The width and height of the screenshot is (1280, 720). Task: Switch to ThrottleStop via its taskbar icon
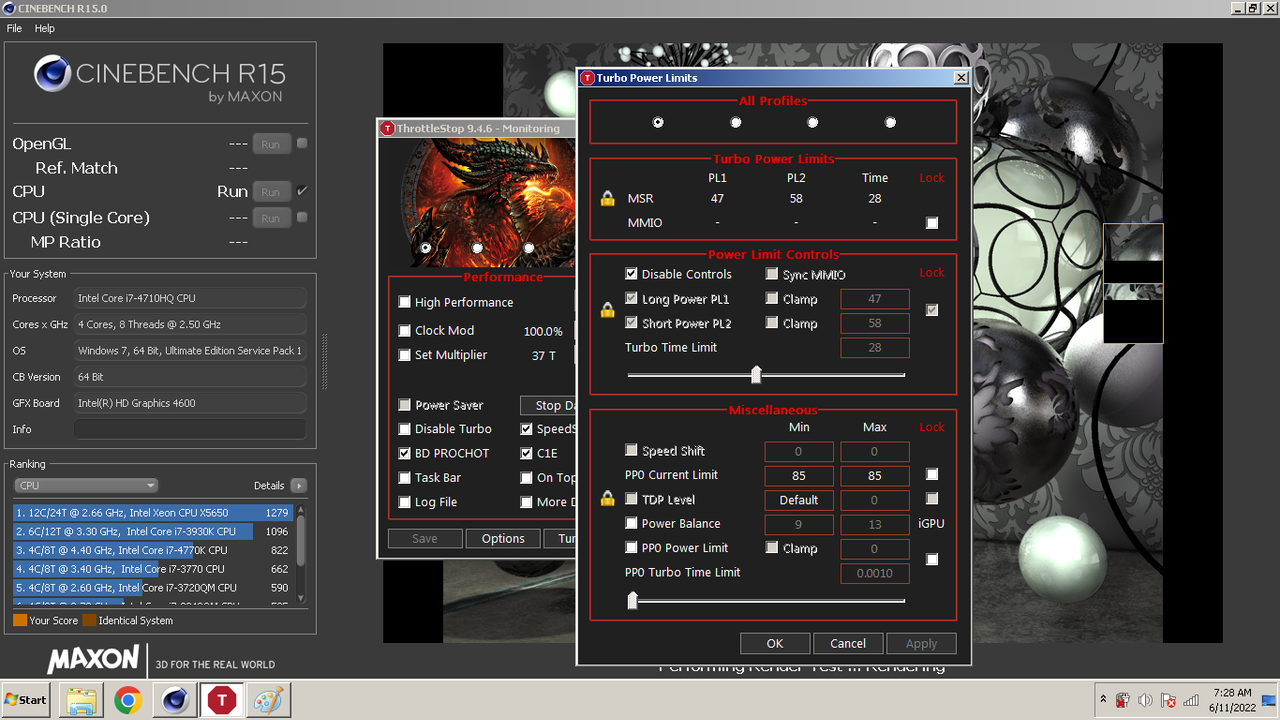[x=221, y=700]
